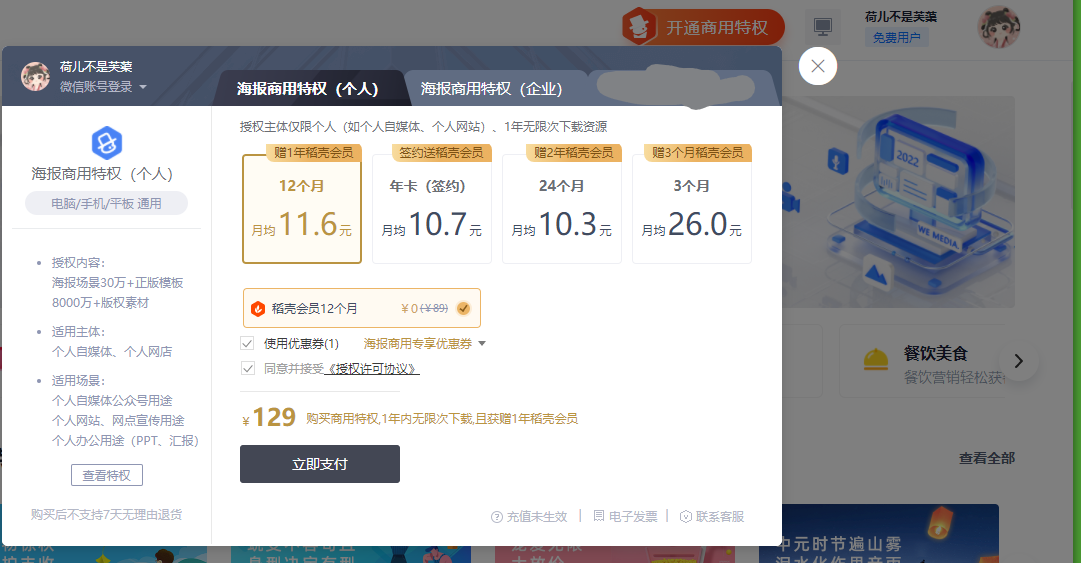The width and height of the screenshot is (1081, 563).
Task: Click 赠2年稻壳会员 tag
Action: tap(574, 152)
